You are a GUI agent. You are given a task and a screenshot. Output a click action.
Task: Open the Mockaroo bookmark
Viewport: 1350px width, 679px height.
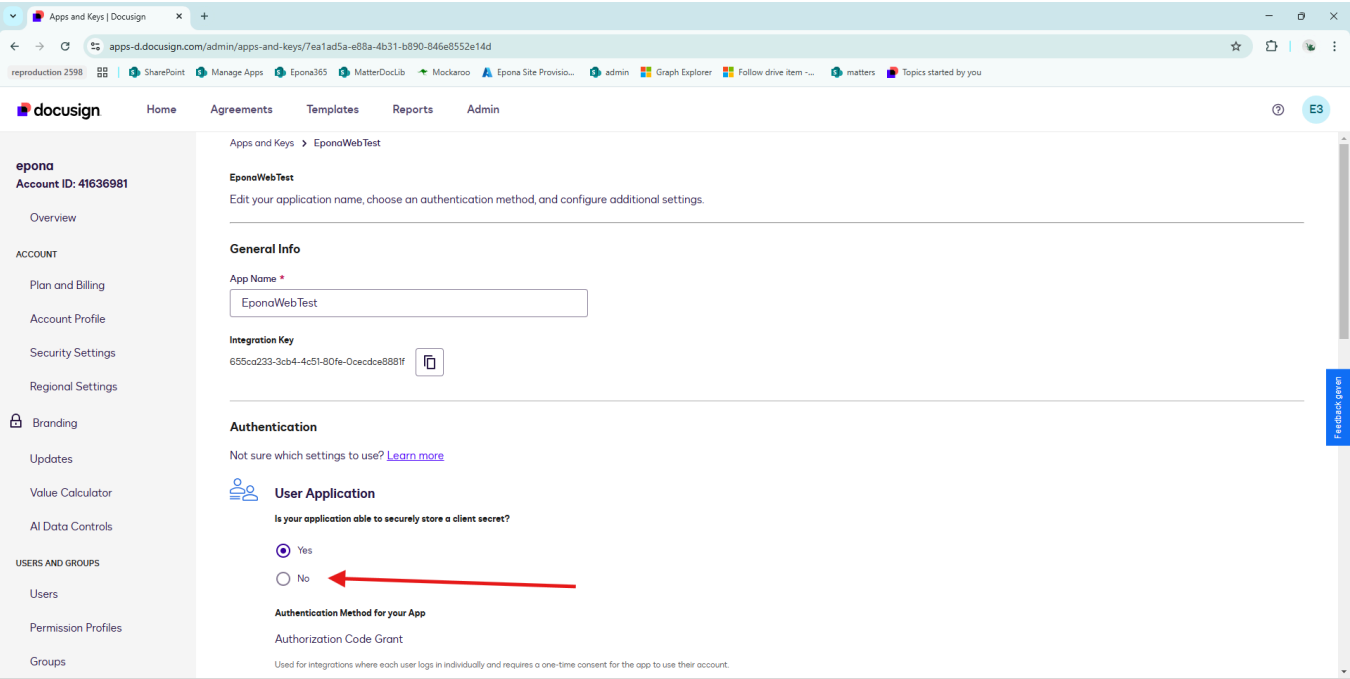click(x=443, y=72)
